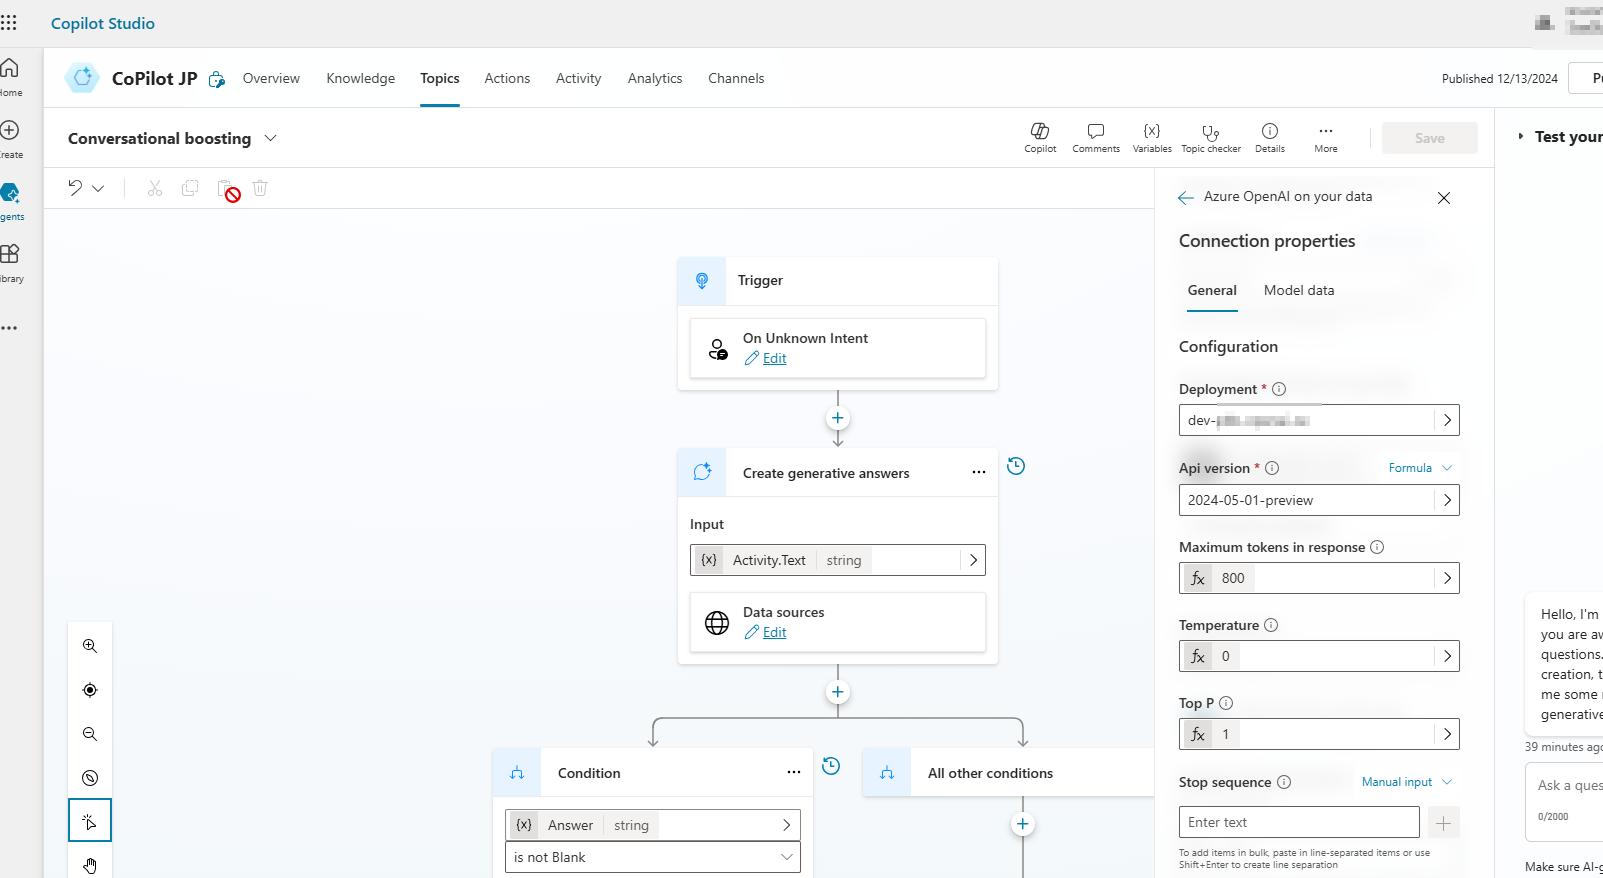Open the Comments panel
This screenshot has width=1603, height=878.
click(x=1096, y=138)
